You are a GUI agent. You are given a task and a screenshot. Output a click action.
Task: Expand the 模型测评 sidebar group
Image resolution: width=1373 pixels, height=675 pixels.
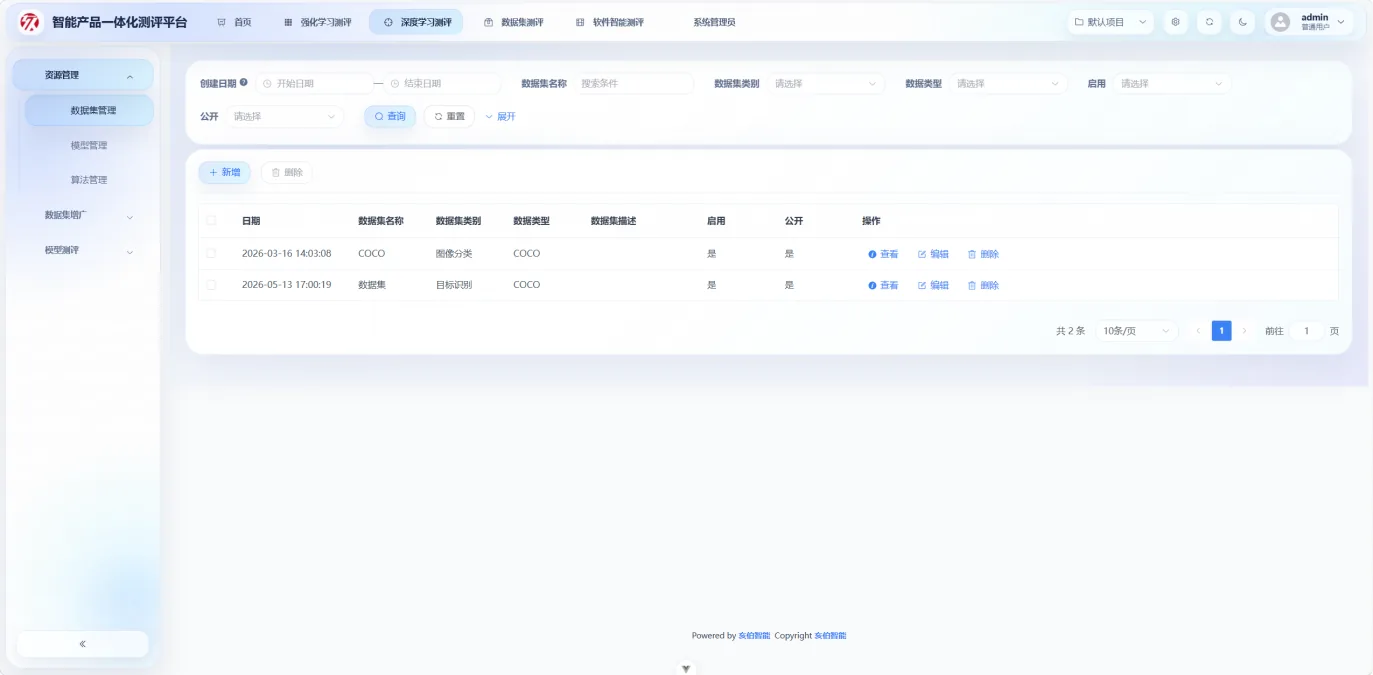82,250
